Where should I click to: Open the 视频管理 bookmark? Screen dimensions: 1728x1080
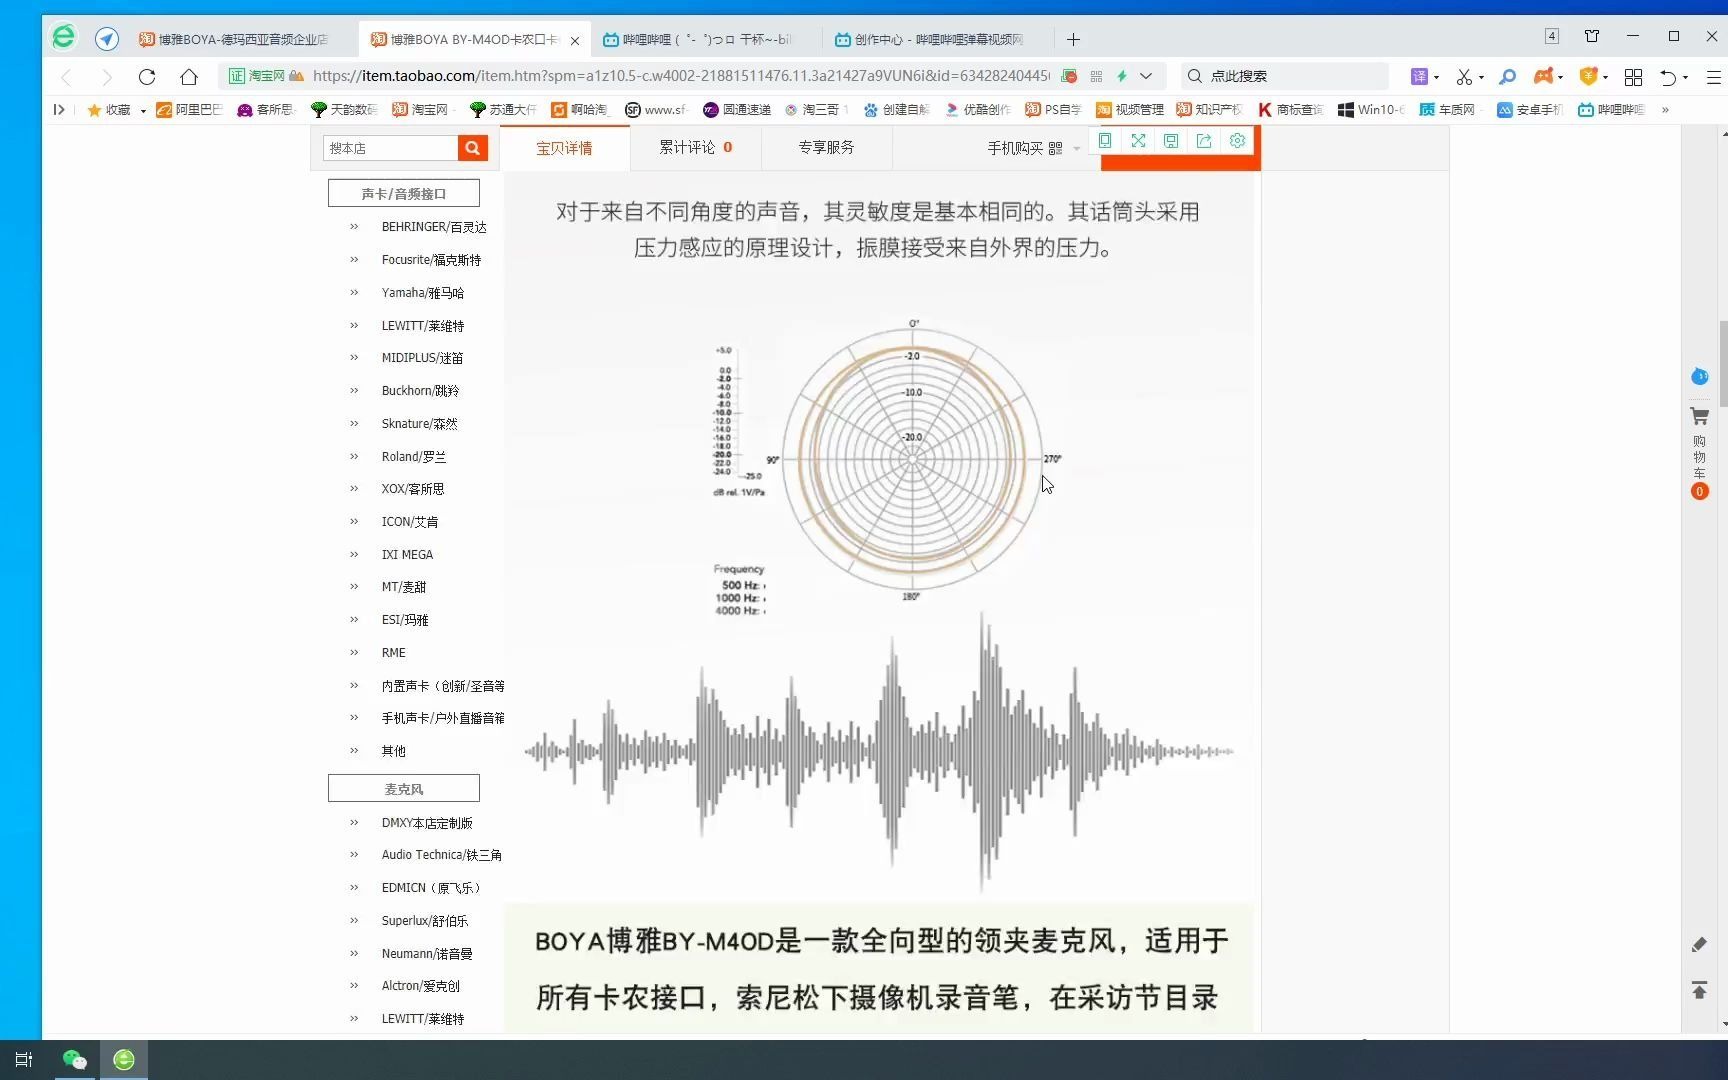(x=1130, y=110)
